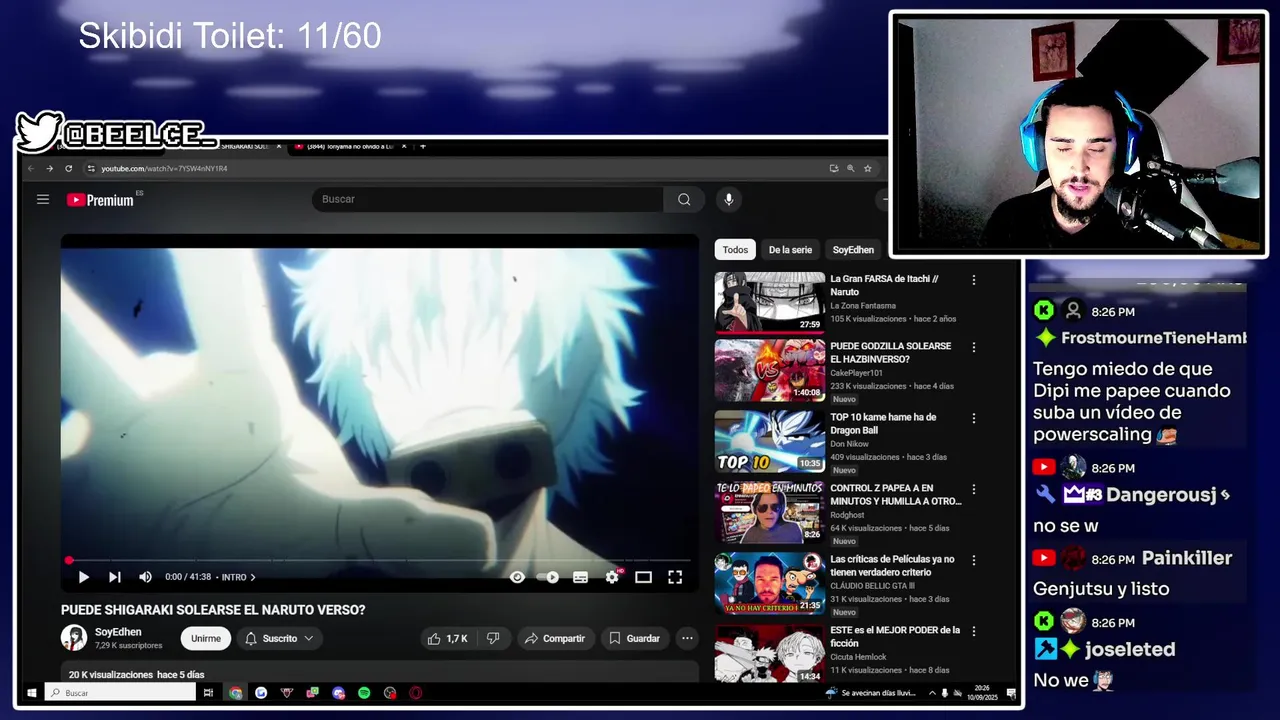Screen dimensions: 1280x720
Task: Play the video with the play button
Action: pos(84,577)
